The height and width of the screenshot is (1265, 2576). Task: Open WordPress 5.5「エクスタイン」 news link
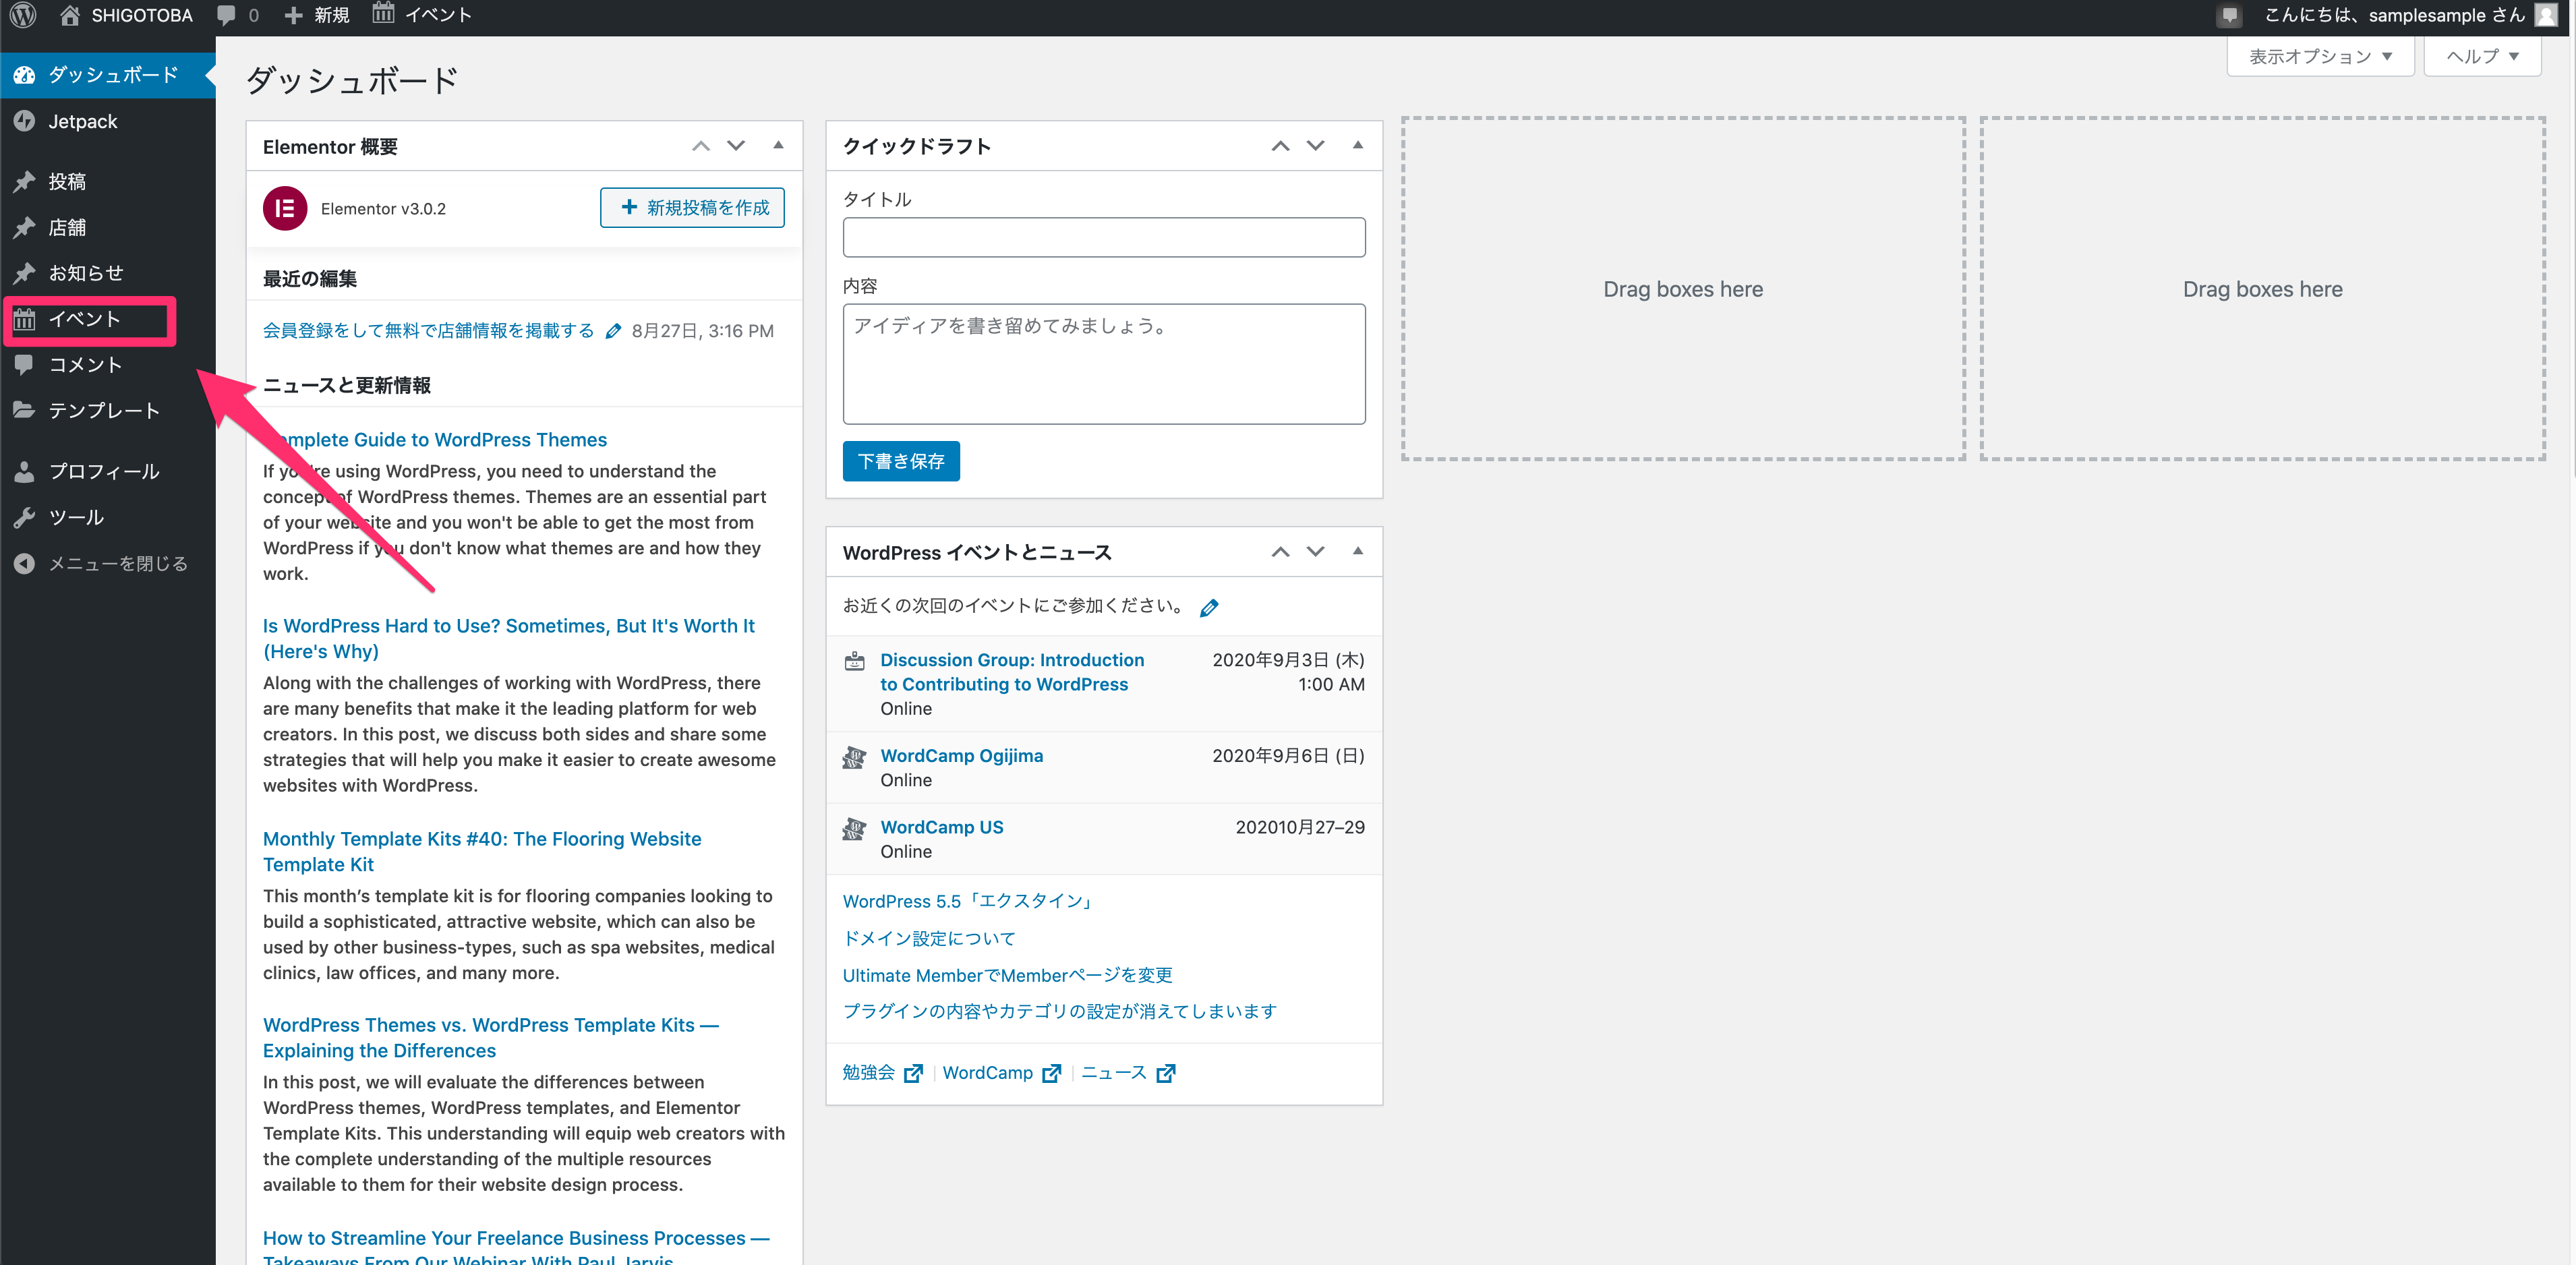coord(968,901)
